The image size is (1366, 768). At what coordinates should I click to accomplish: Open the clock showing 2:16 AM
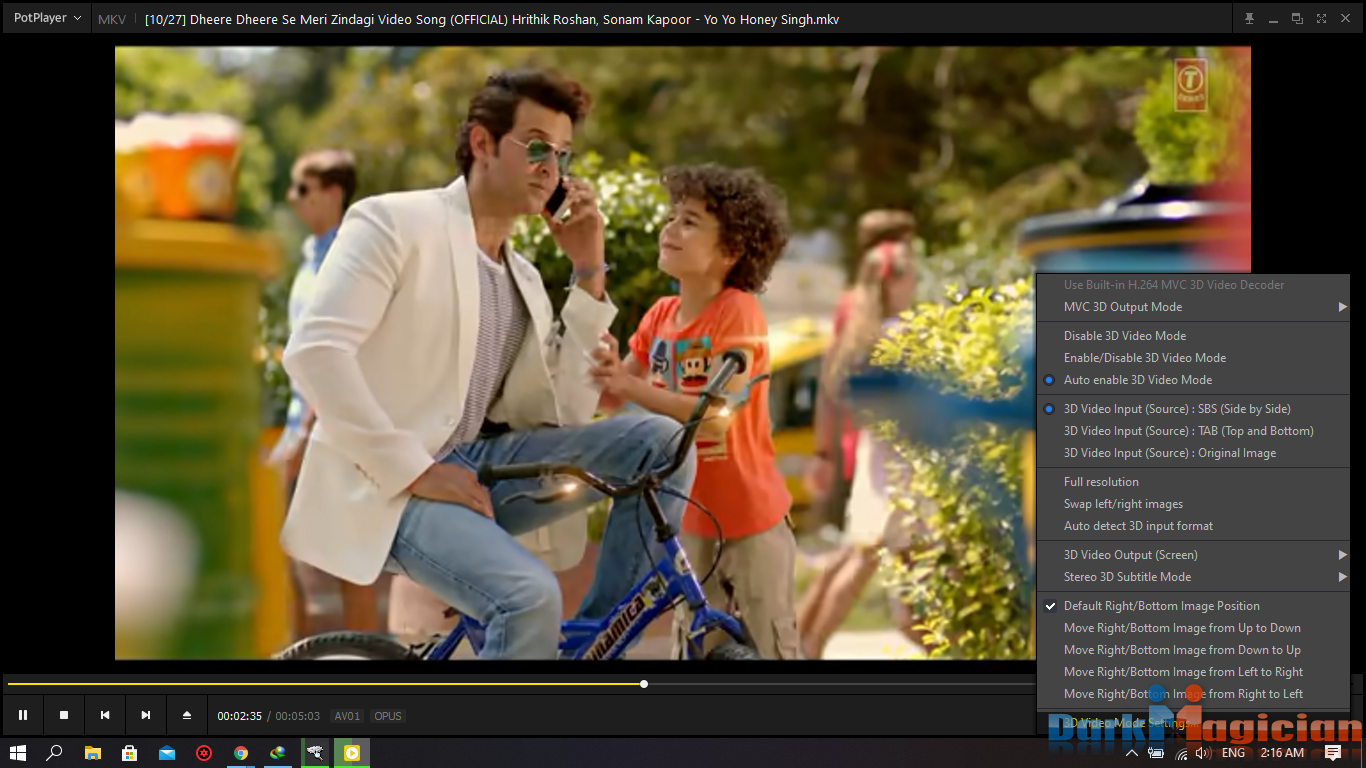click(x=1282, y=753)
